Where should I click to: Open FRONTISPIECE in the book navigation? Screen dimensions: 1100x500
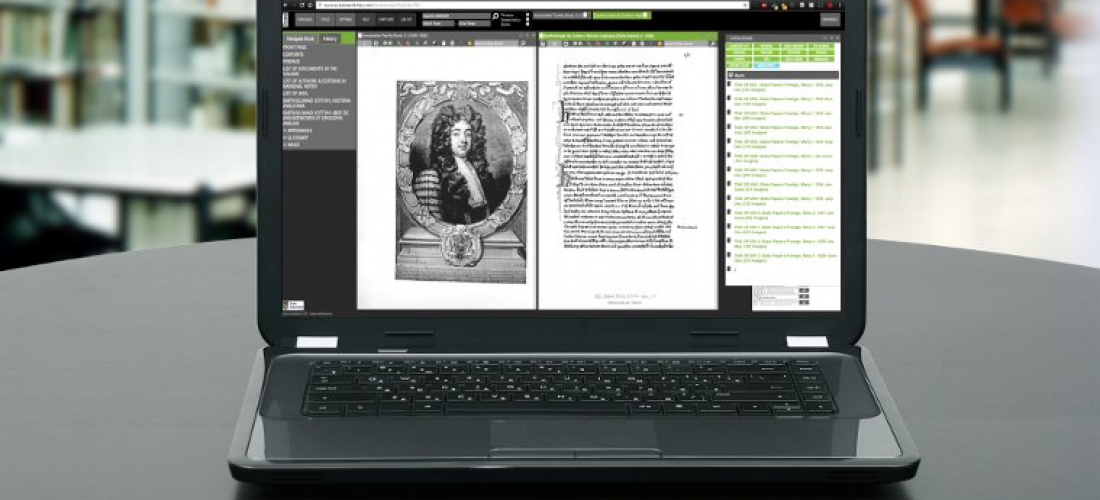click(295, 47)
